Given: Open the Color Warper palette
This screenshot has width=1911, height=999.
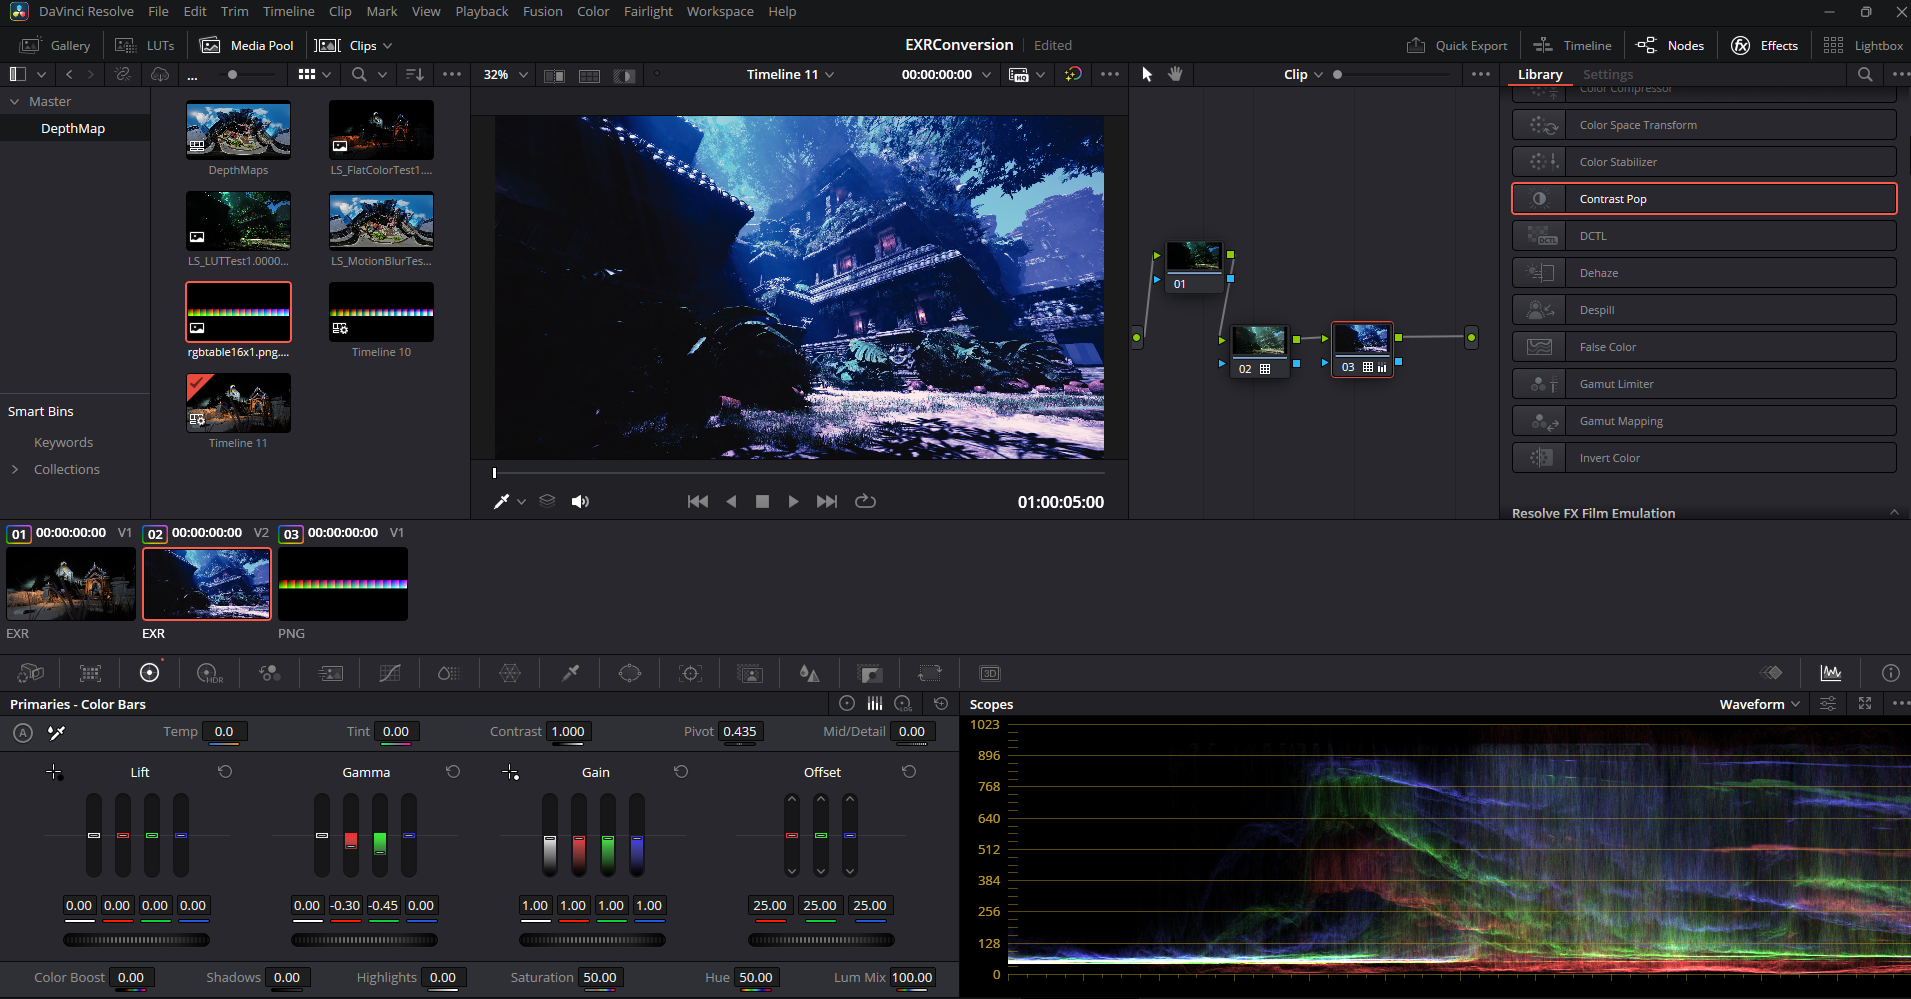Looking at the screenshot, I should [x=510, y=673].
